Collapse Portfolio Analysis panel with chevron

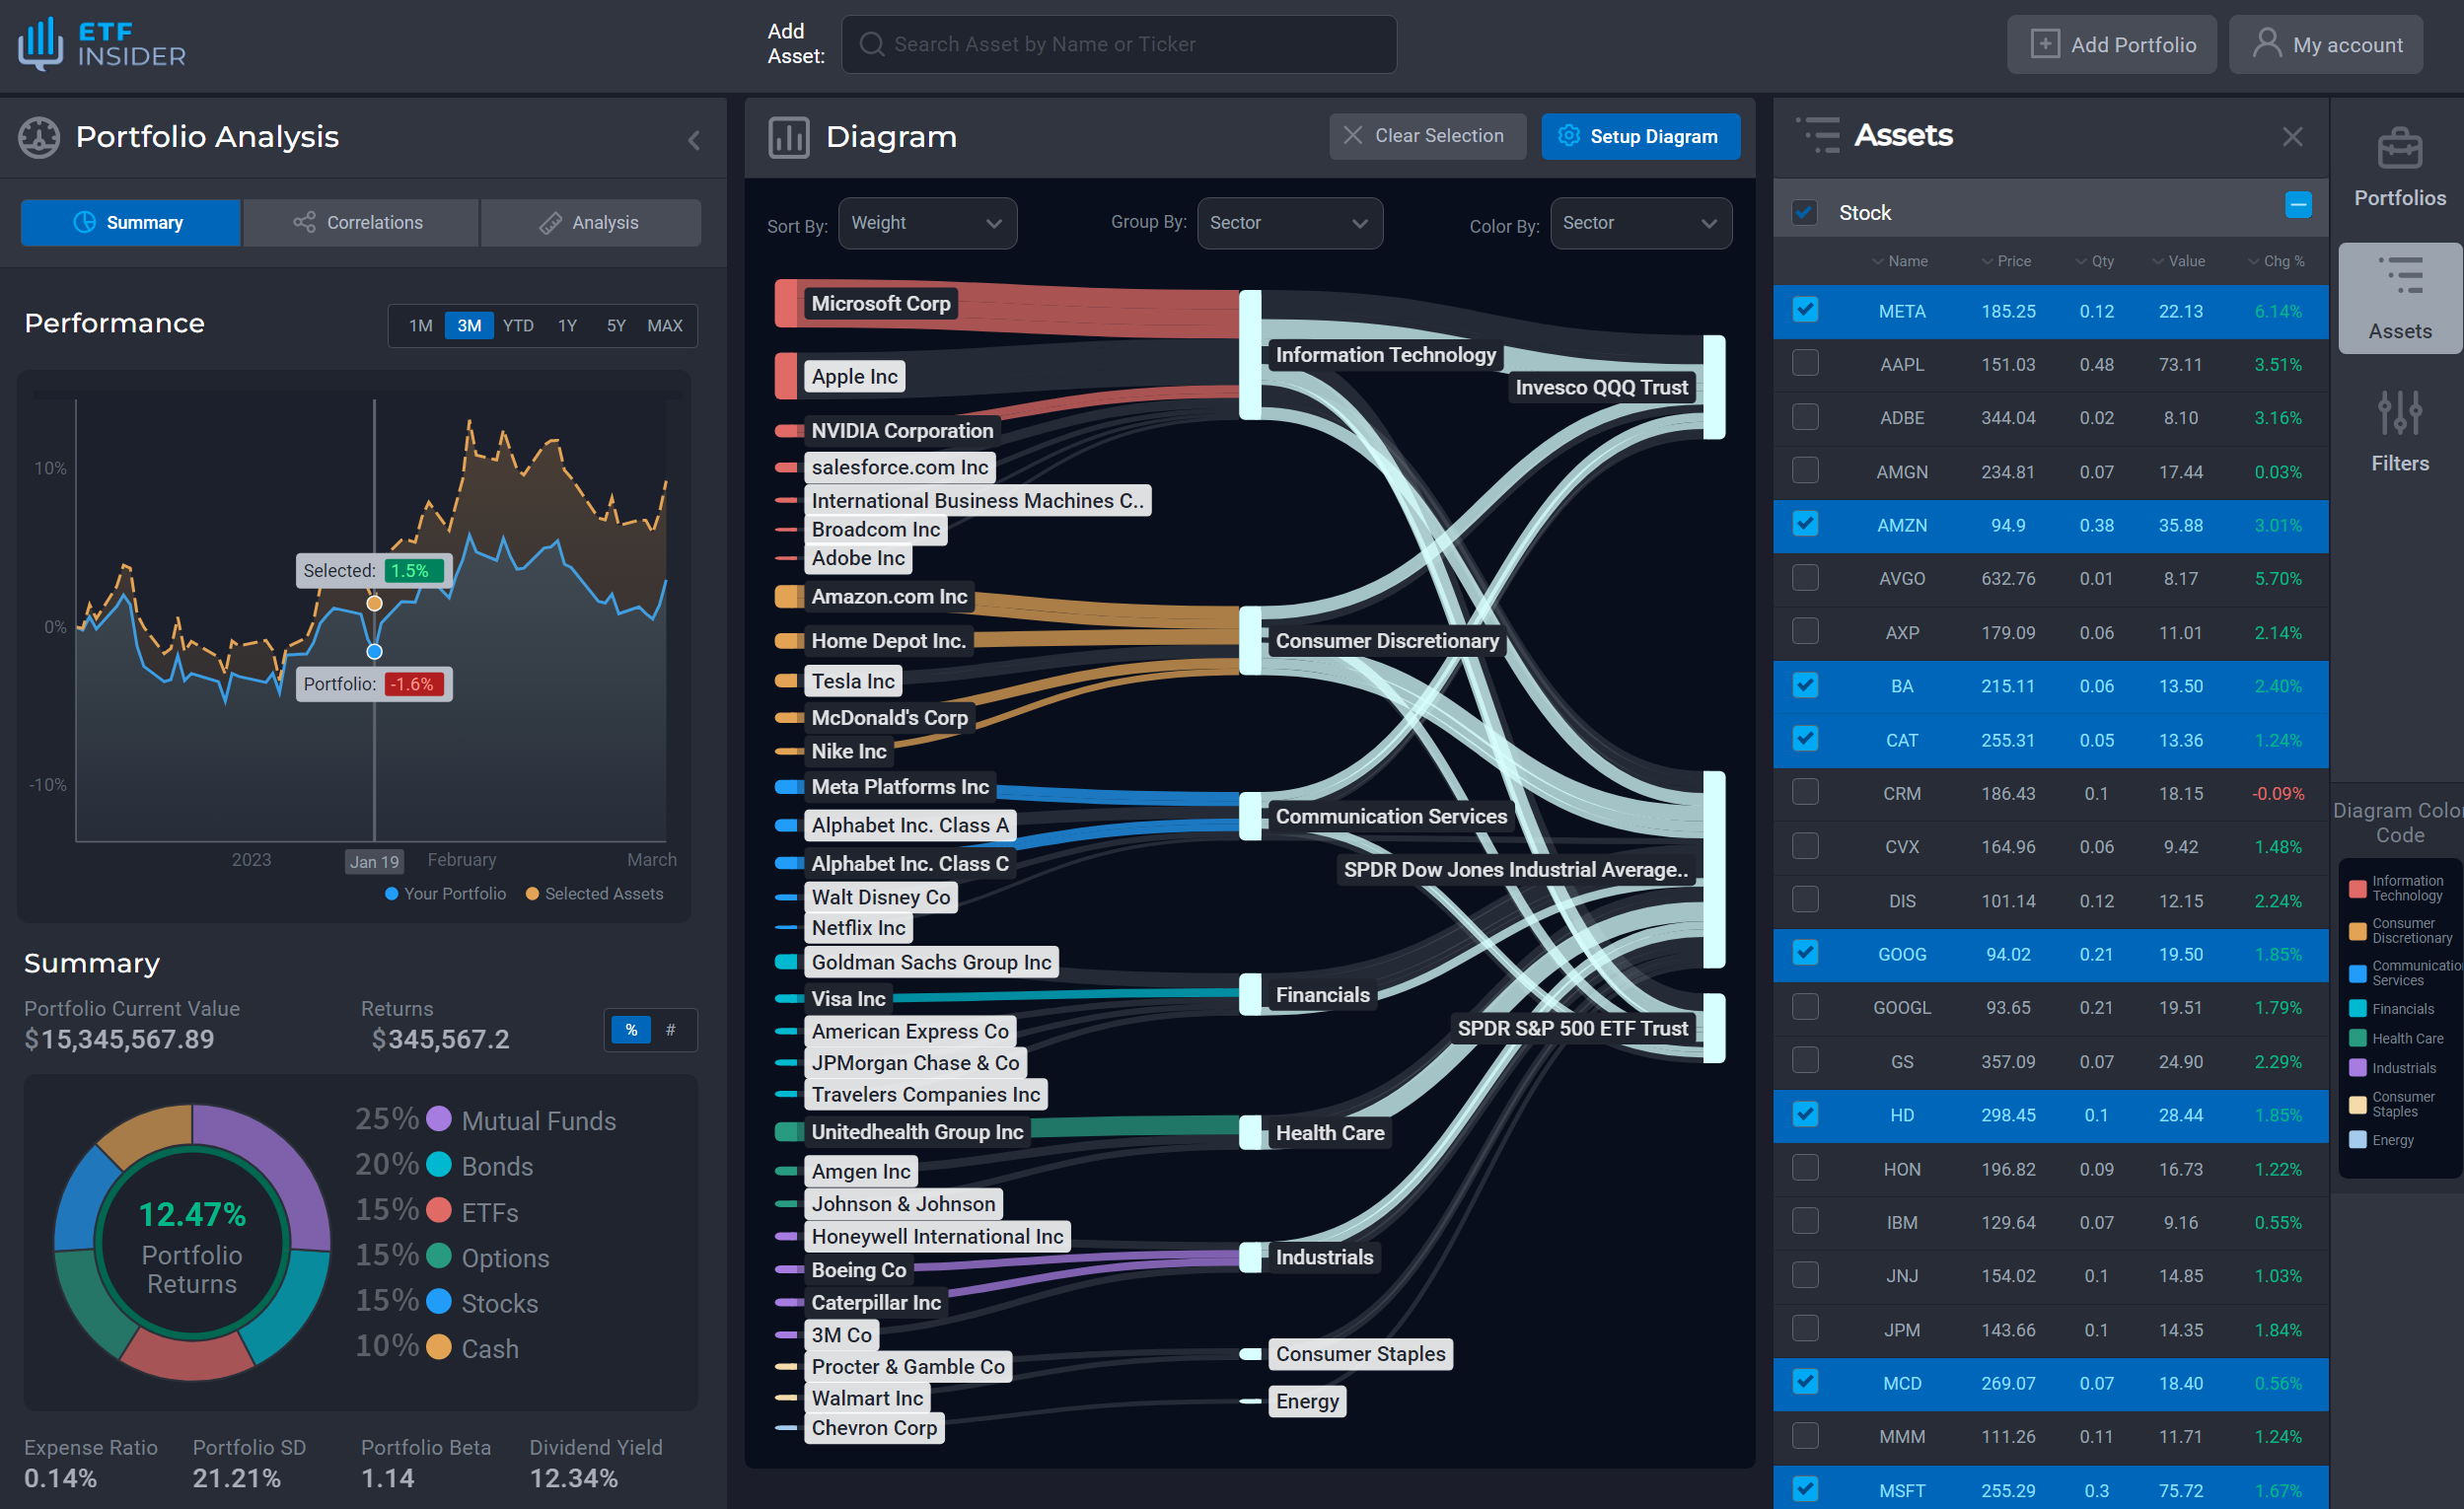[x=694, y=140]
